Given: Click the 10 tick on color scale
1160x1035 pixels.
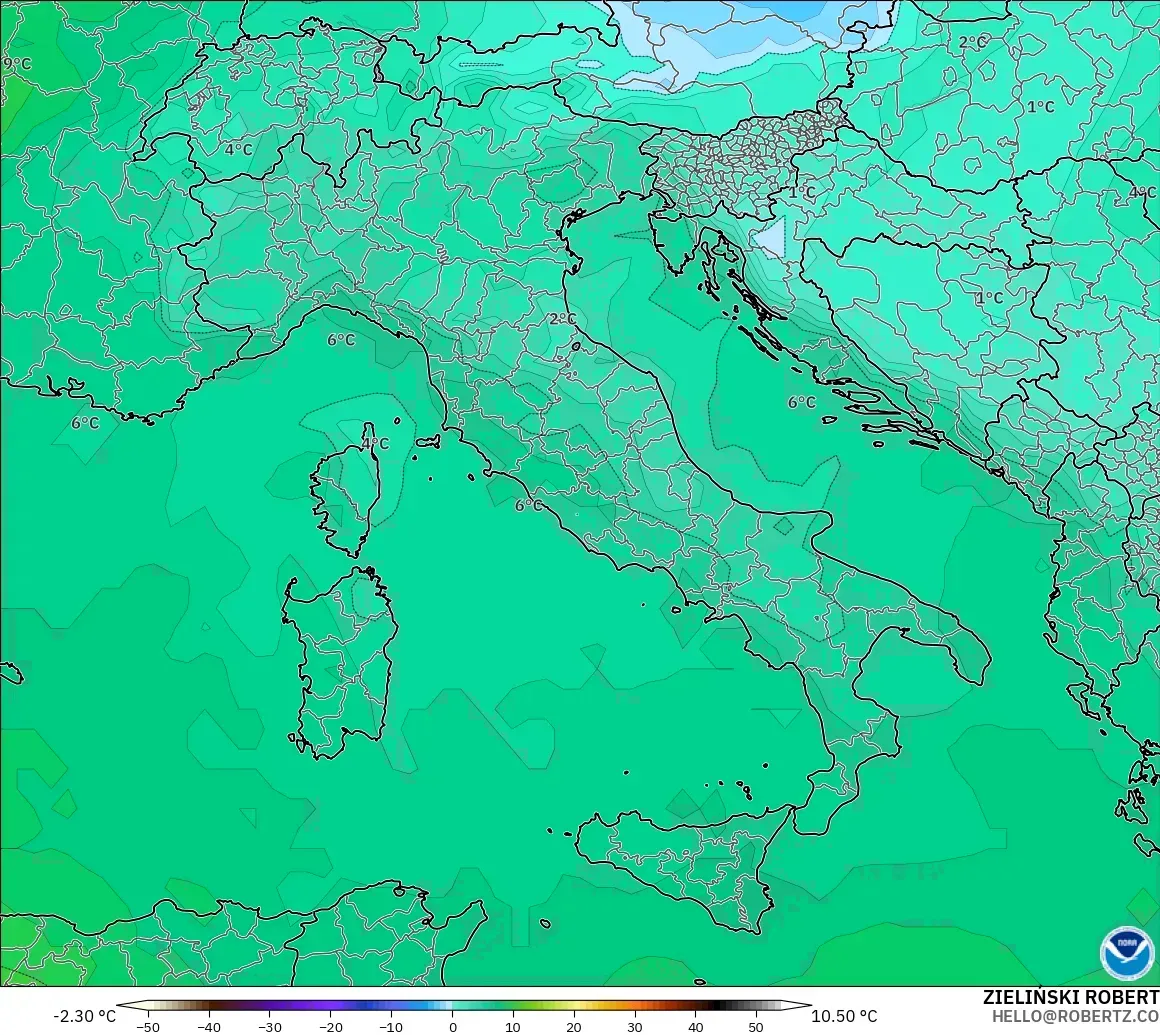Looking at the screenshot, I should click(x=513, y=1027).
